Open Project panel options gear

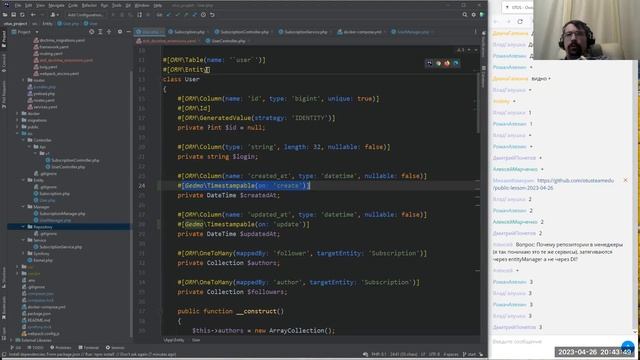(120, 32)
